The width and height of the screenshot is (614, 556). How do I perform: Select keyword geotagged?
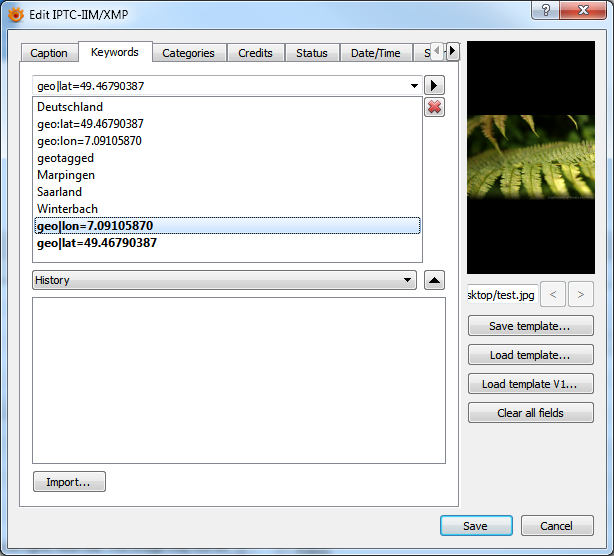pyautogui.click(x=227, y=158)
